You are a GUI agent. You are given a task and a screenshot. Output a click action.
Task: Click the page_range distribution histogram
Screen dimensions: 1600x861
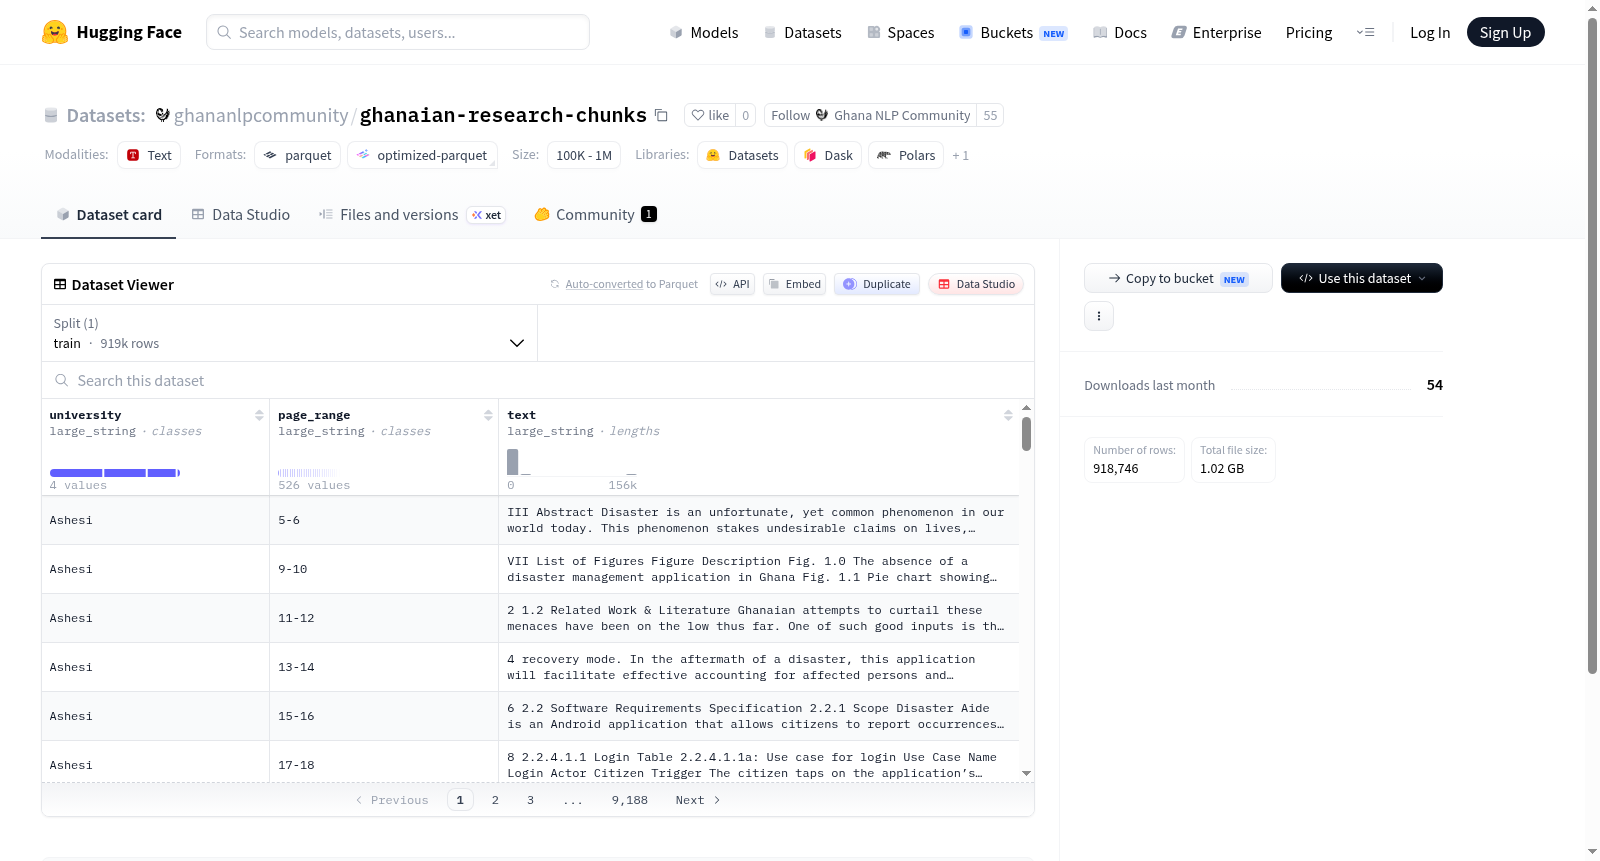[307, 472]
